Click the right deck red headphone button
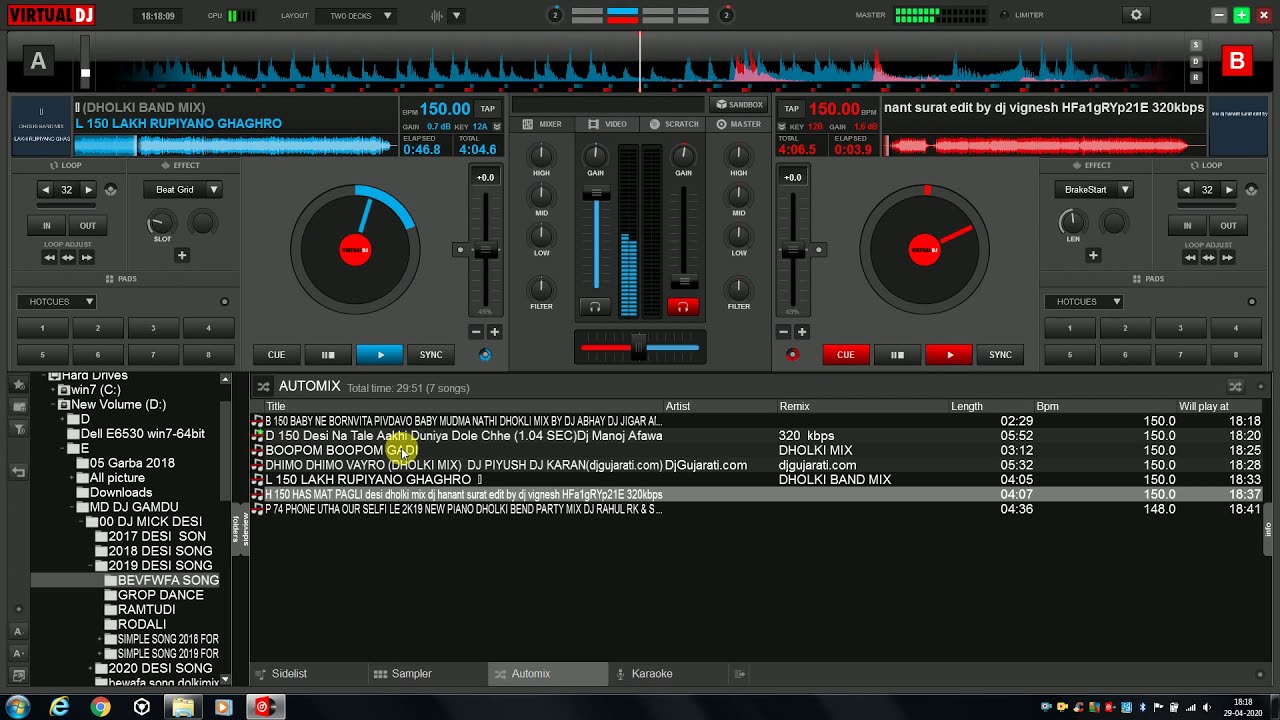The width and height of the screenshot is (1280, 720). coord(683,306)
